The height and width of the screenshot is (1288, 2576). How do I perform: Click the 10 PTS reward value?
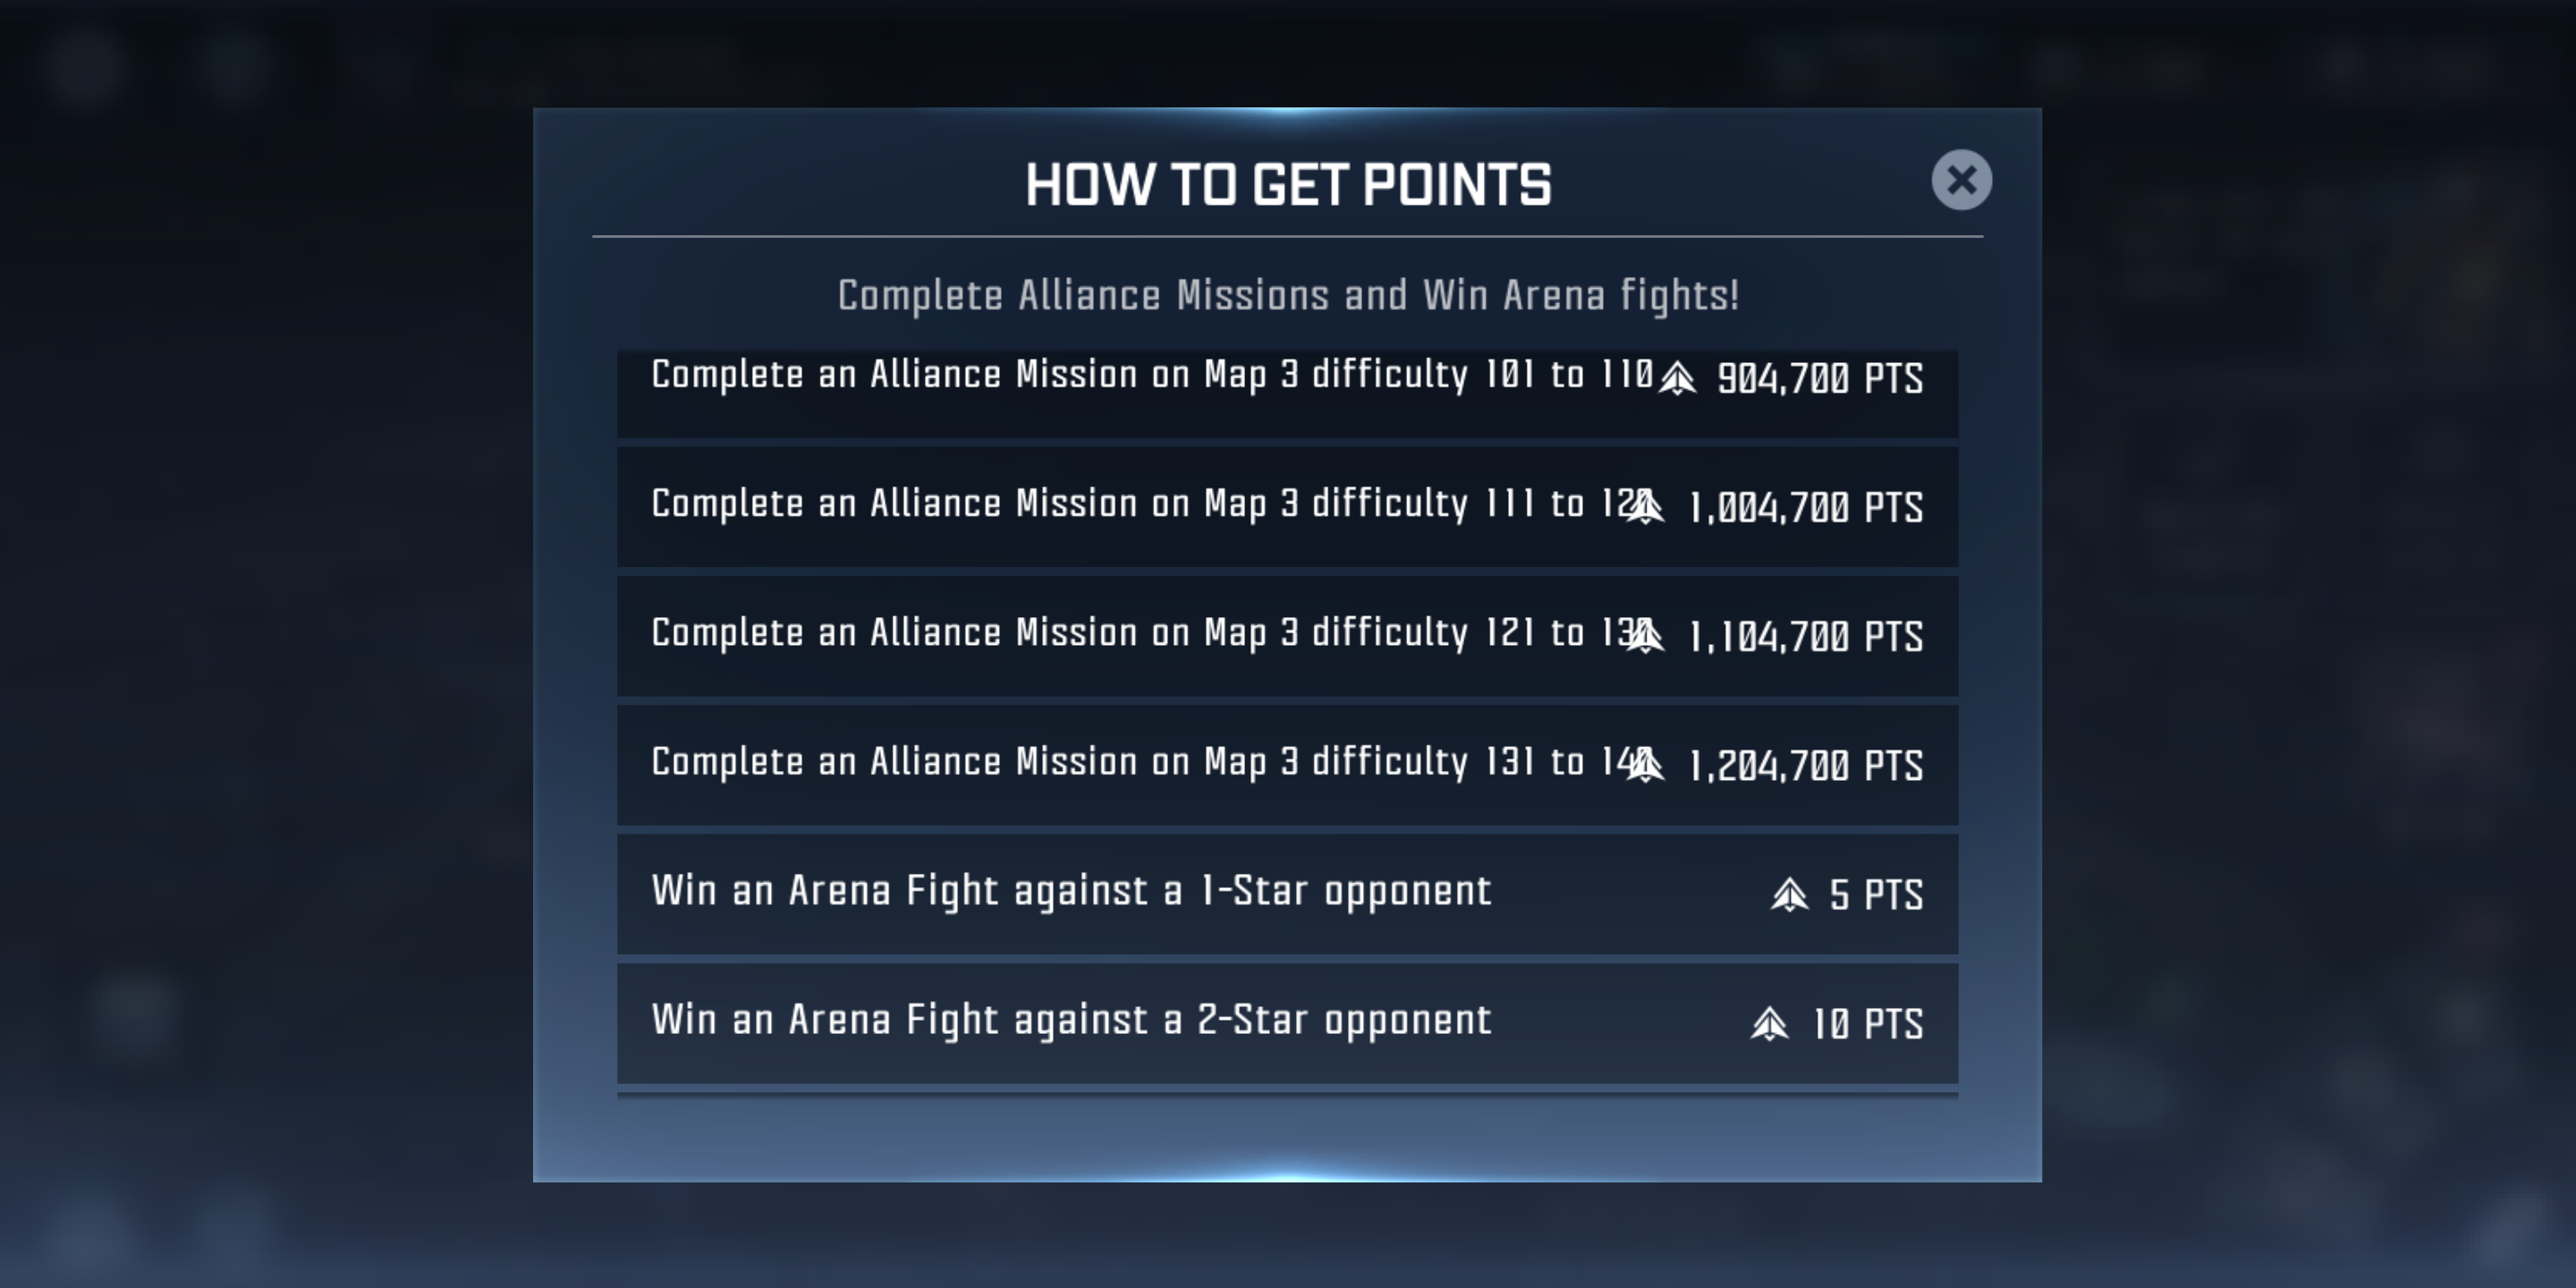click(1868, 1023)
